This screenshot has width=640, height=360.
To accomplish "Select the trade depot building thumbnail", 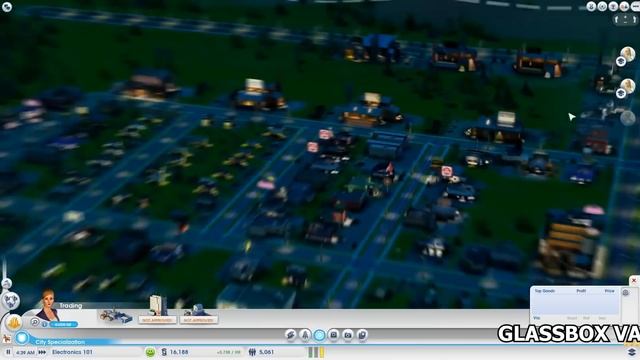I will point(116,317).
